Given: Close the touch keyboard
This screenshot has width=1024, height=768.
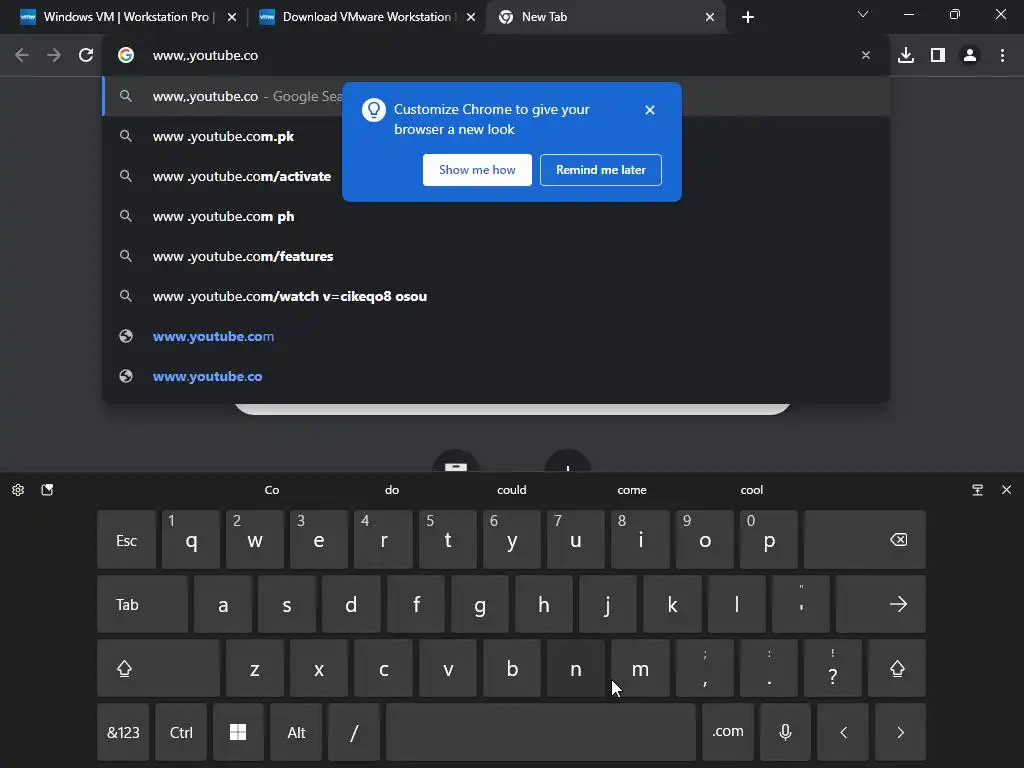Looking at the screenshot, I should (1006, 490).
